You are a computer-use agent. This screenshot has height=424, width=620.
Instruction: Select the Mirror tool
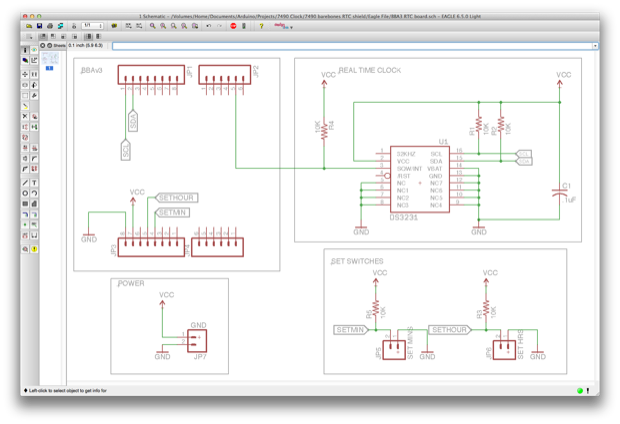pyautogui.click(x=25, y=85)
